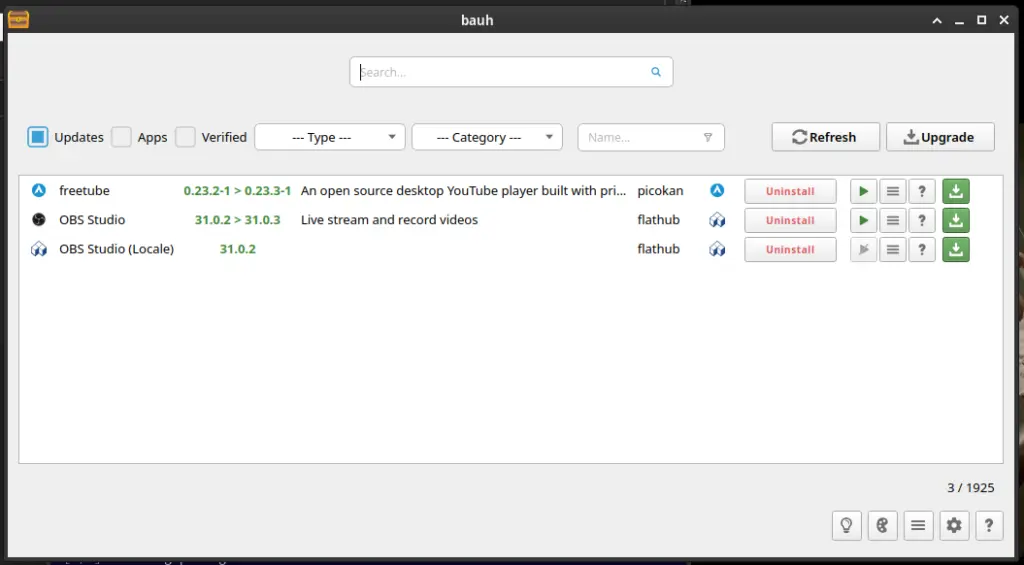Click the 3 / 1925 counter

(x=970, y=488)
